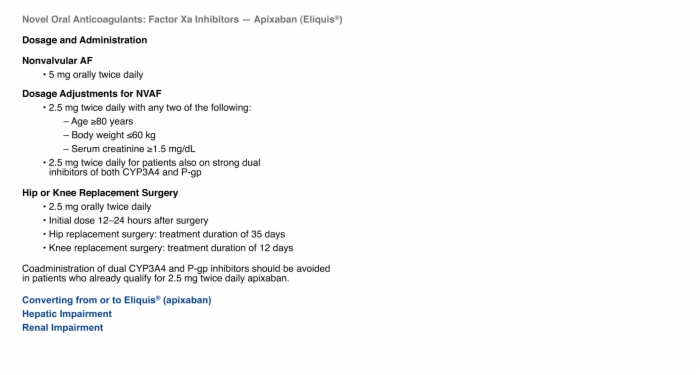Screen dimensions: 700x375
Task: Click the Serum creatinine ≥1.5 mg/dL item
Action: (x=129, y=149)
